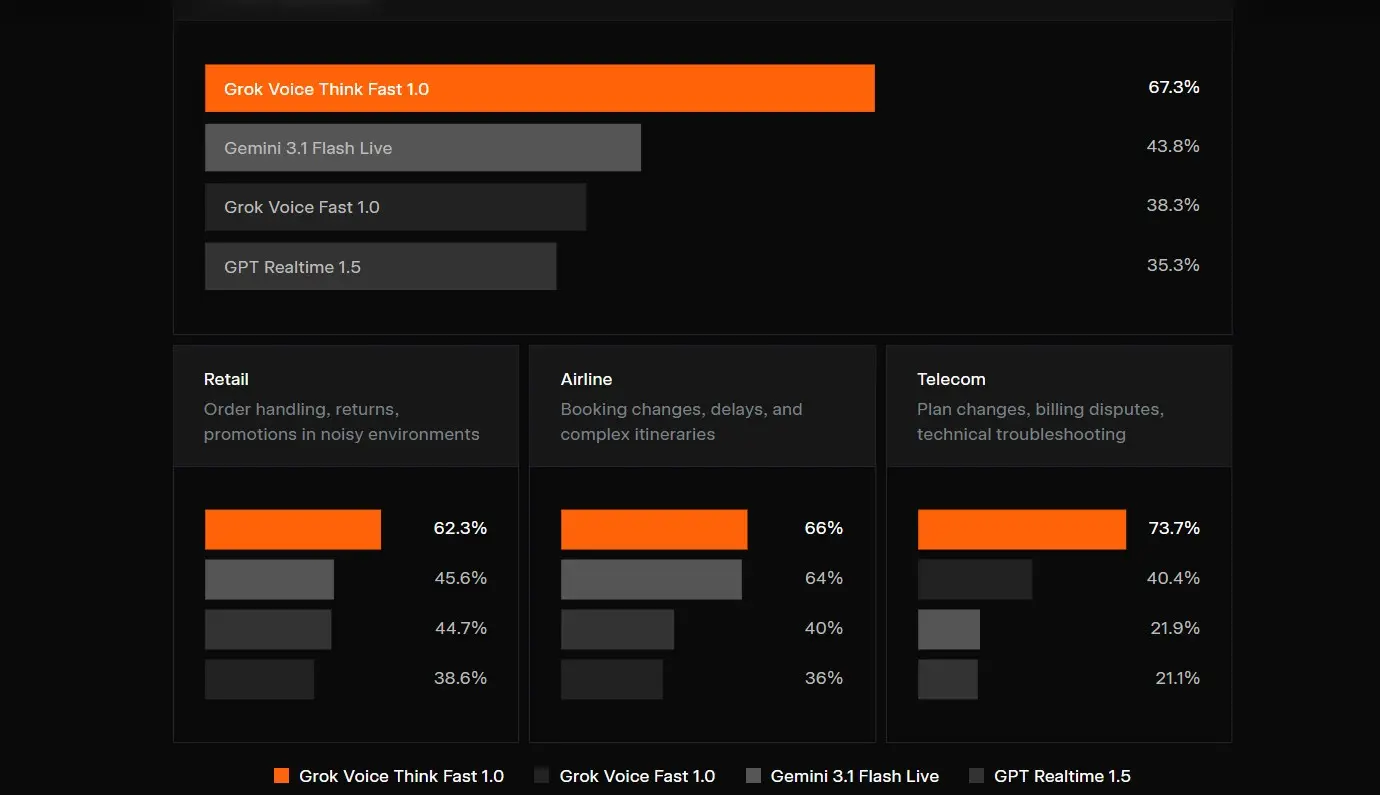Click the GPT Realtime 1.5 bar
This screenshot has height=795, width=1380.
[380, 267]
